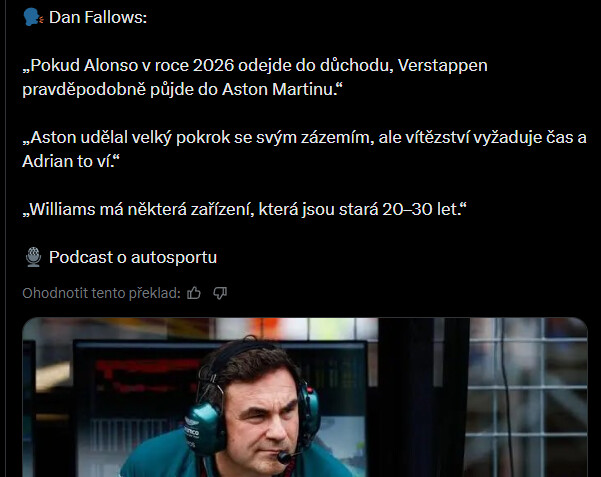
Task: Click the word "Verstappen" in the post
Action: click(x=443, y=66)
